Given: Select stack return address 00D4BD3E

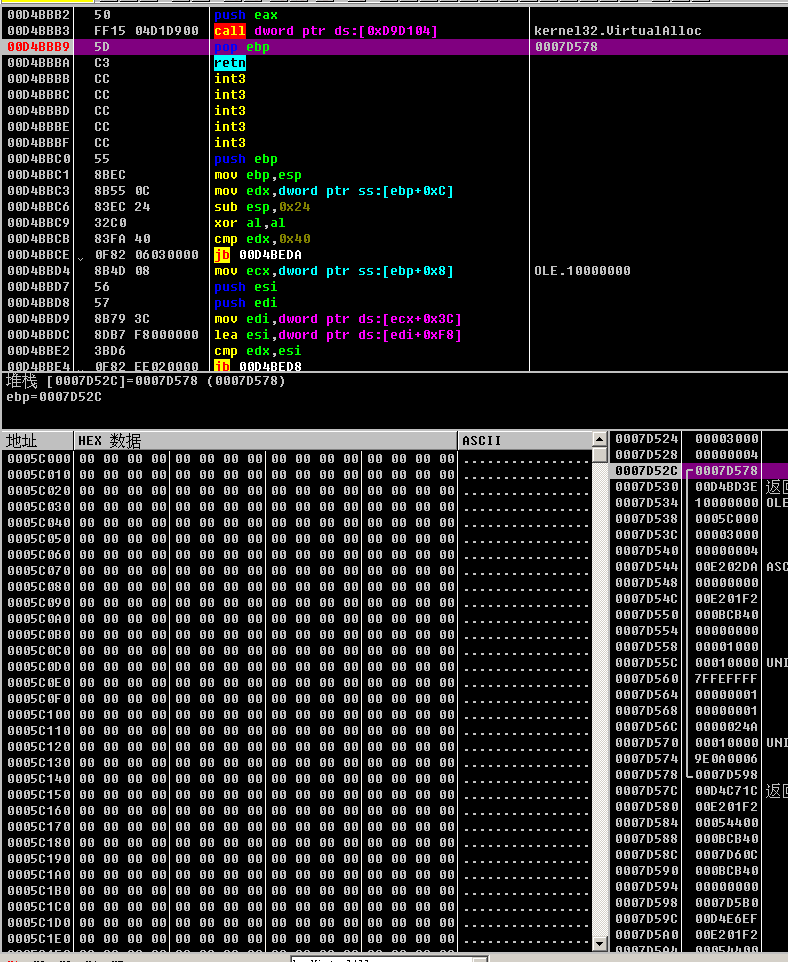Looking at the screenshot, I should tap(727, 487).
